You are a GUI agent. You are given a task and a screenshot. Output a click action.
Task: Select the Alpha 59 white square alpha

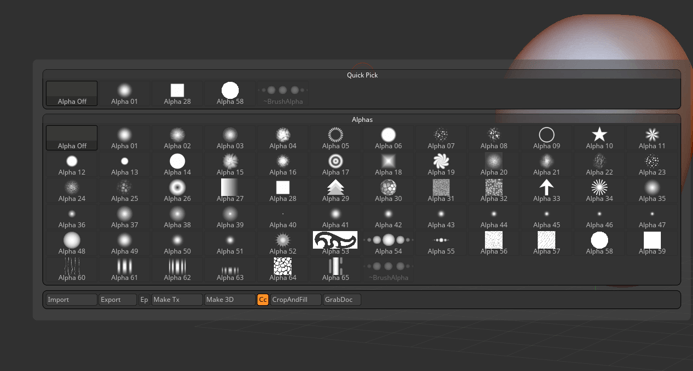[x=652, y=244]
